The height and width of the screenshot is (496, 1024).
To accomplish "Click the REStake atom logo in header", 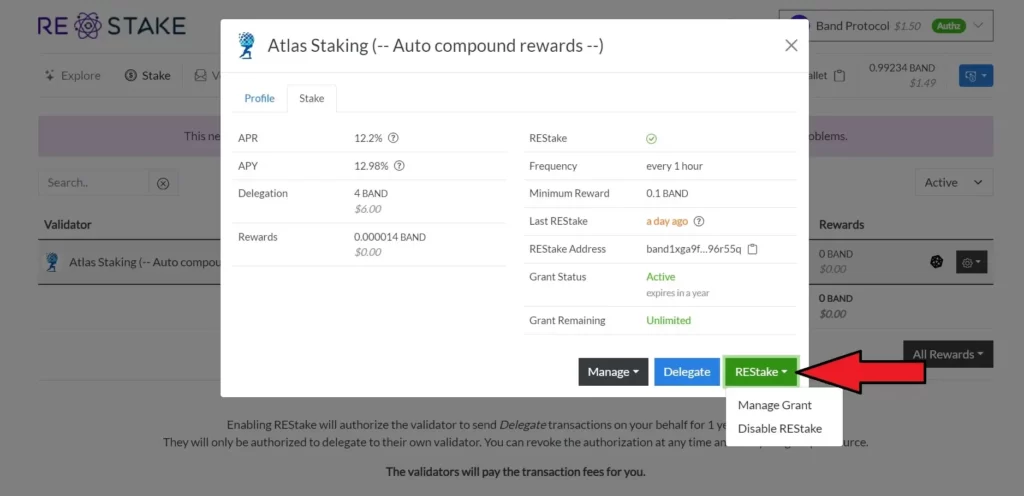I will click(x=88, y=25).
